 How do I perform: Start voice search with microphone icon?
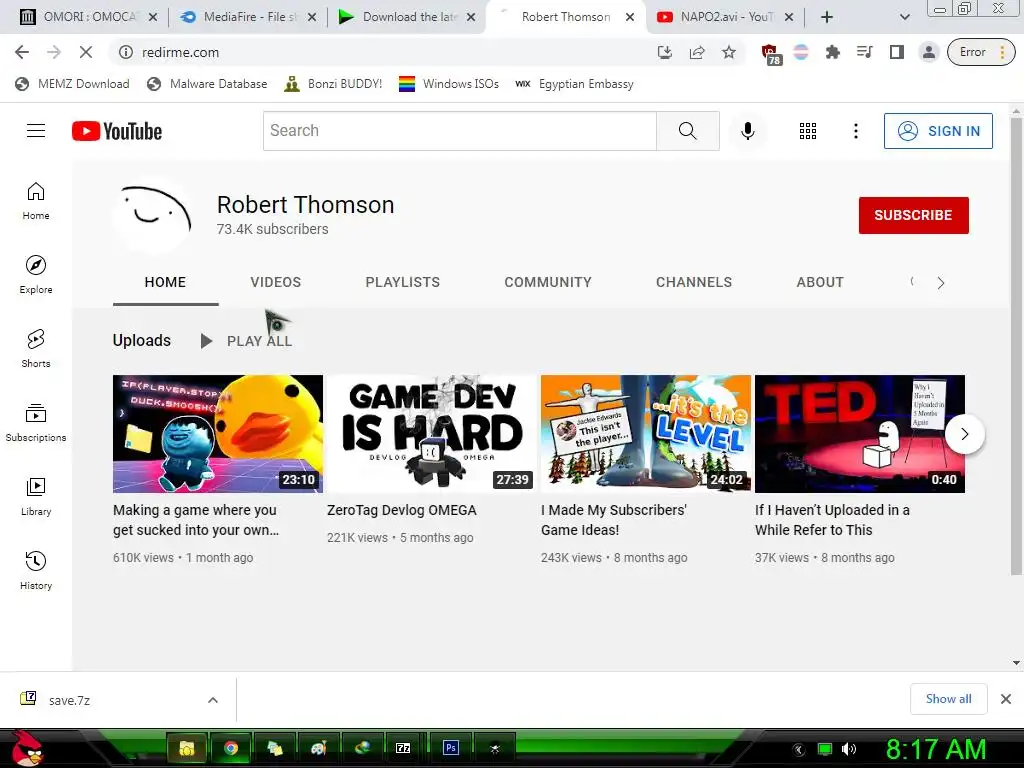point(748,131)
